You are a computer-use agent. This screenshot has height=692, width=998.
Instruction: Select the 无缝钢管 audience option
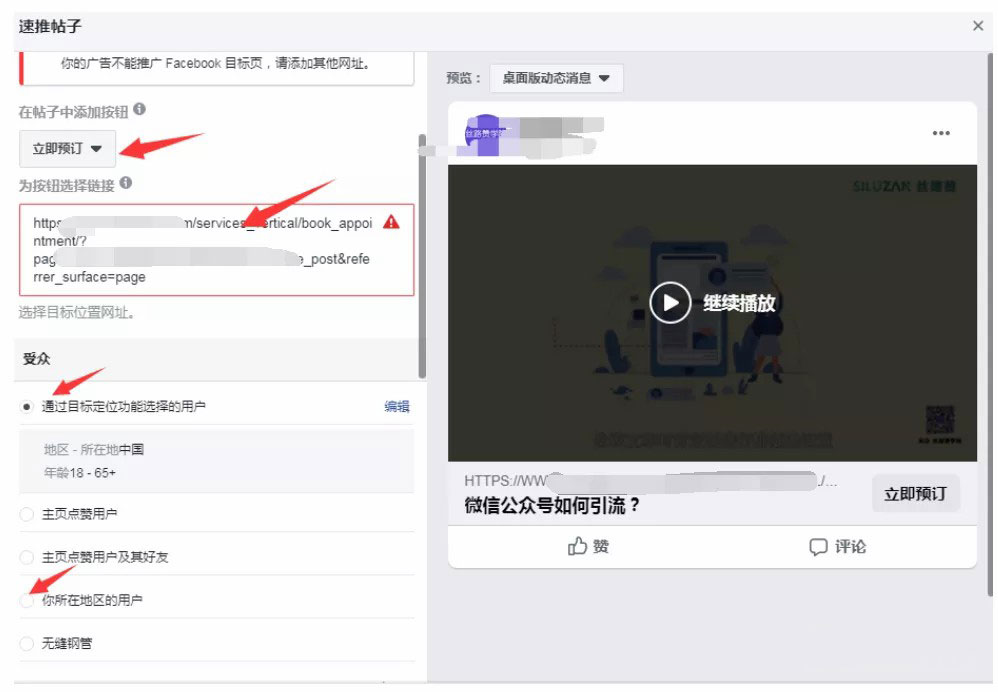(27, 643)
